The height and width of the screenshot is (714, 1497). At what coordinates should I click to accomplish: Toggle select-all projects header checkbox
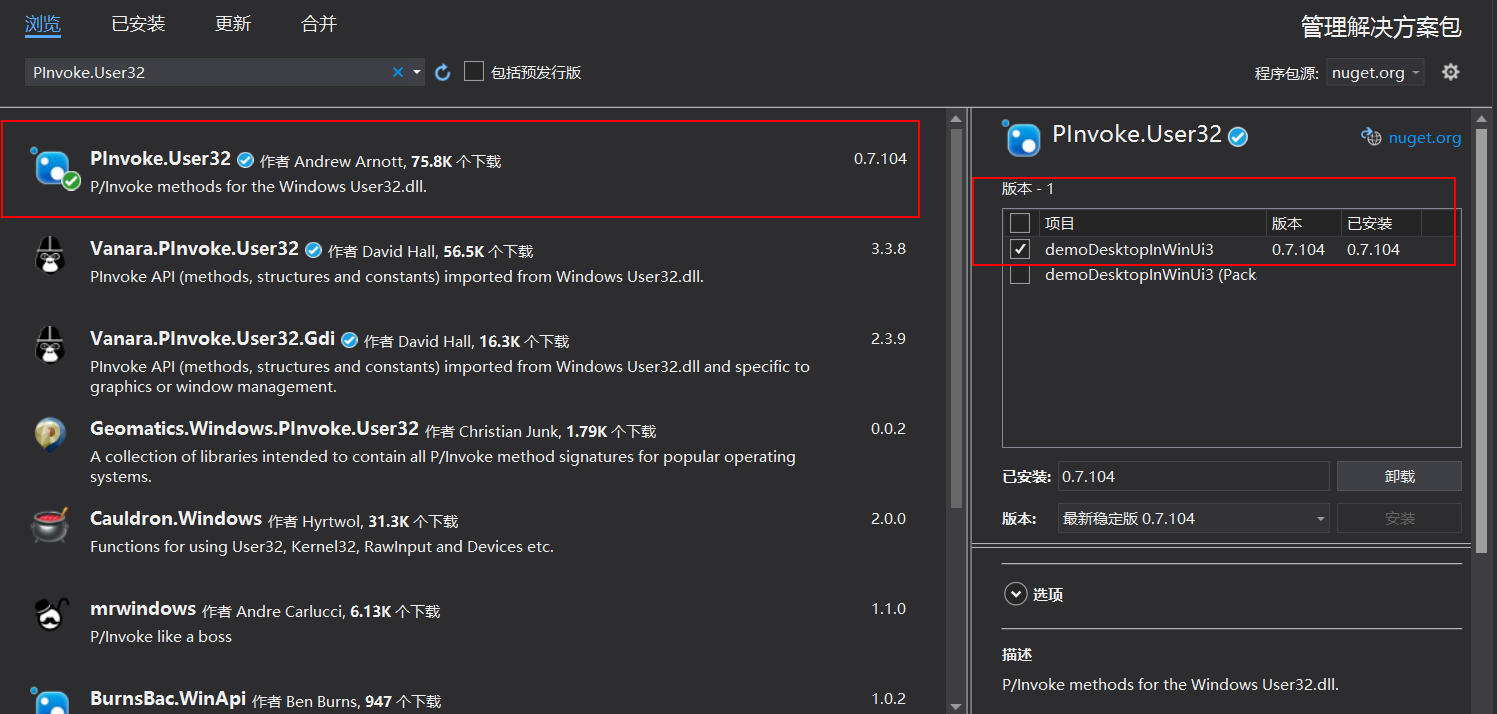[x=1020, y=223]
